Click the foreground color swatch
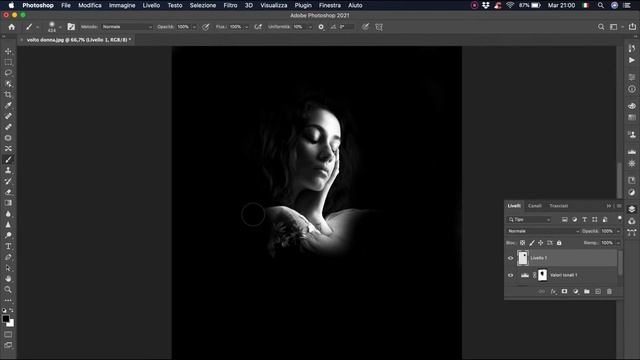 coord(6,319)
